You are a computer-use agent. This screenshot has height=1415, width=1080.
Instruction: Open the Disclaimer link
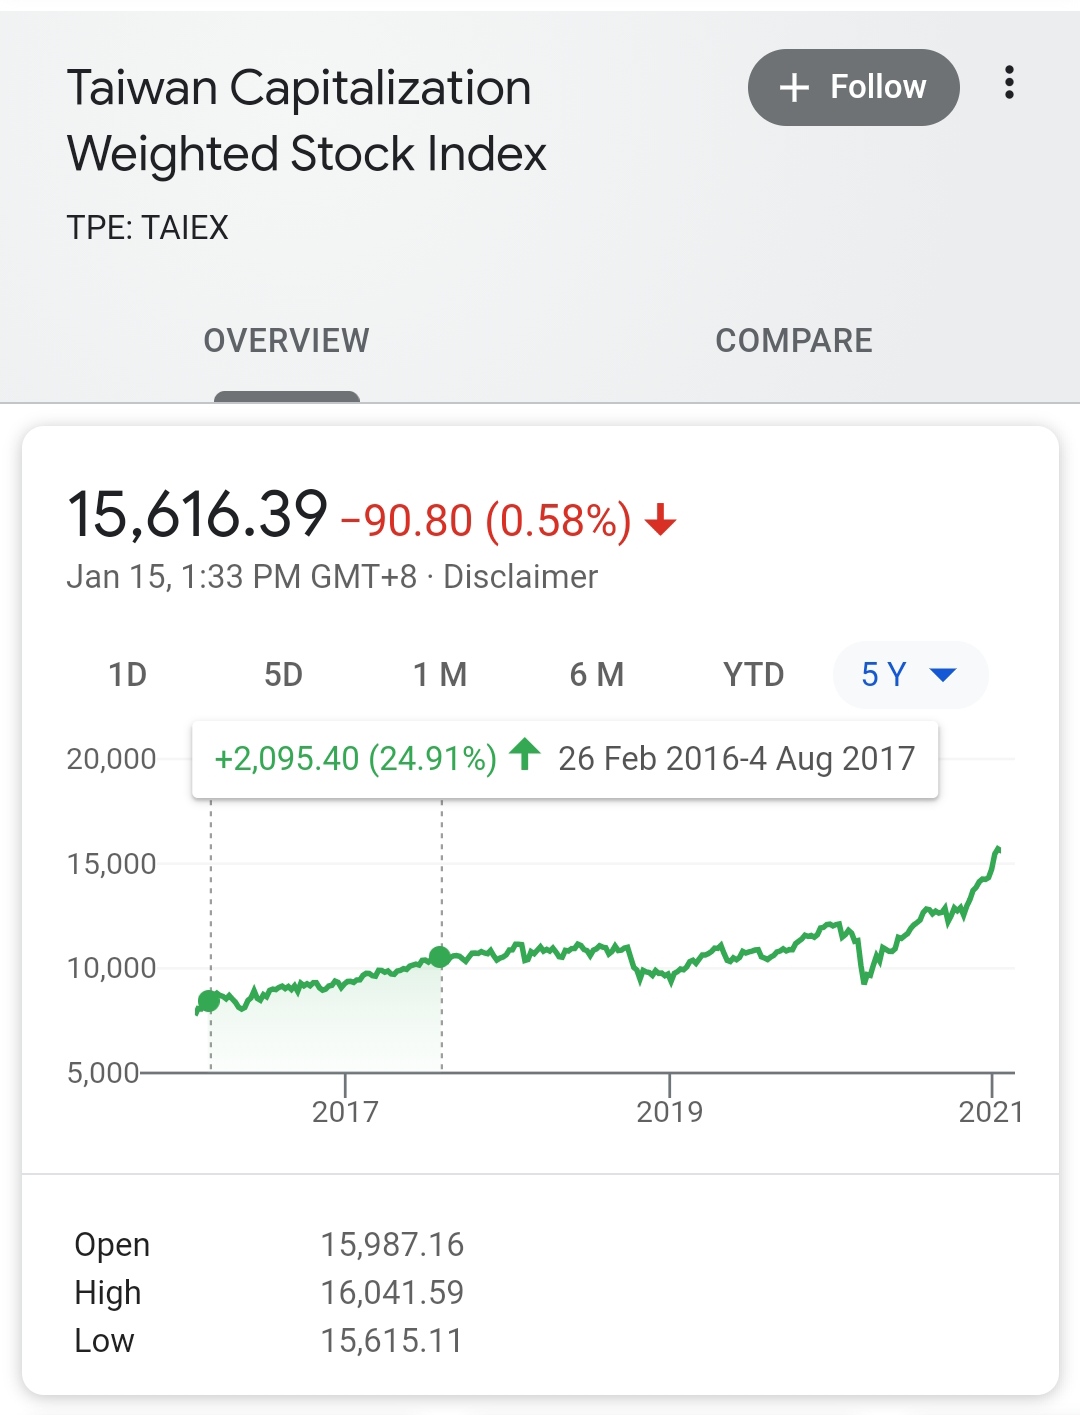pos(520,577)
